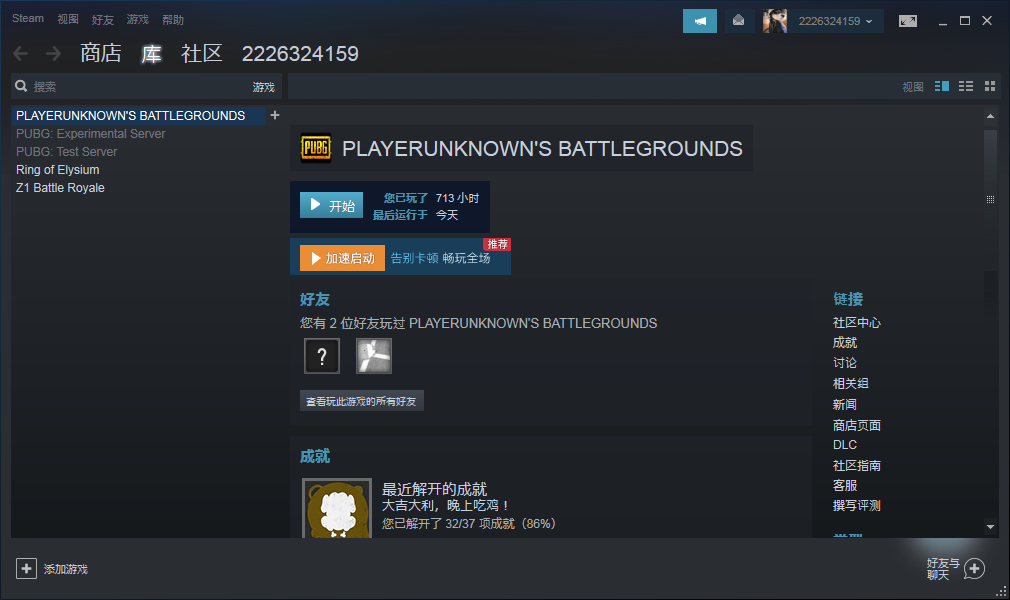Click the 开始 play button
The width and height of the screenshot is (1010, 600).
pyautogui.click(x=331, y=206)
